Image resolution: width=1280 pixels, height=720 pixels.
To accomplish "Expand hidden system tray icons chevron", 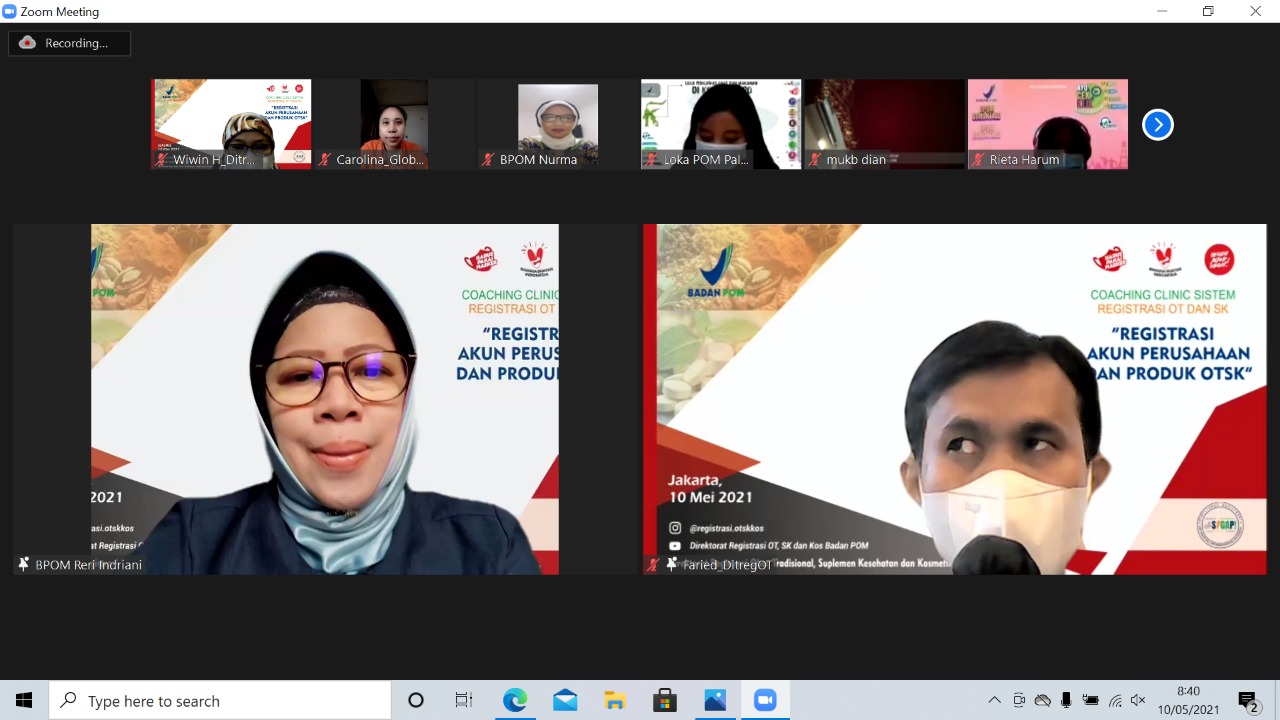I will pos(994,701).
